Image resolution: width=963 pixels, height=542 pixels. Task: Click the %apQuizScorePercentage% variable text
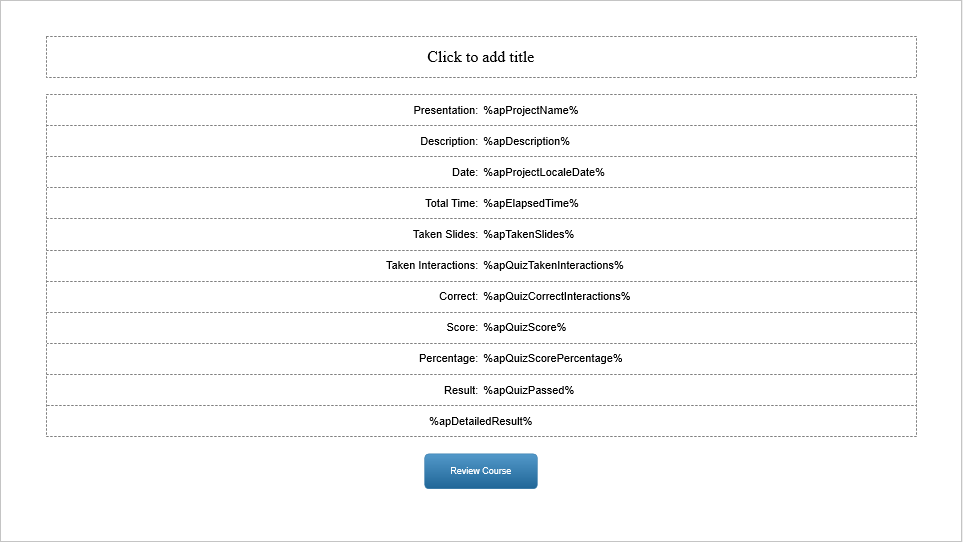pos(553,358)
